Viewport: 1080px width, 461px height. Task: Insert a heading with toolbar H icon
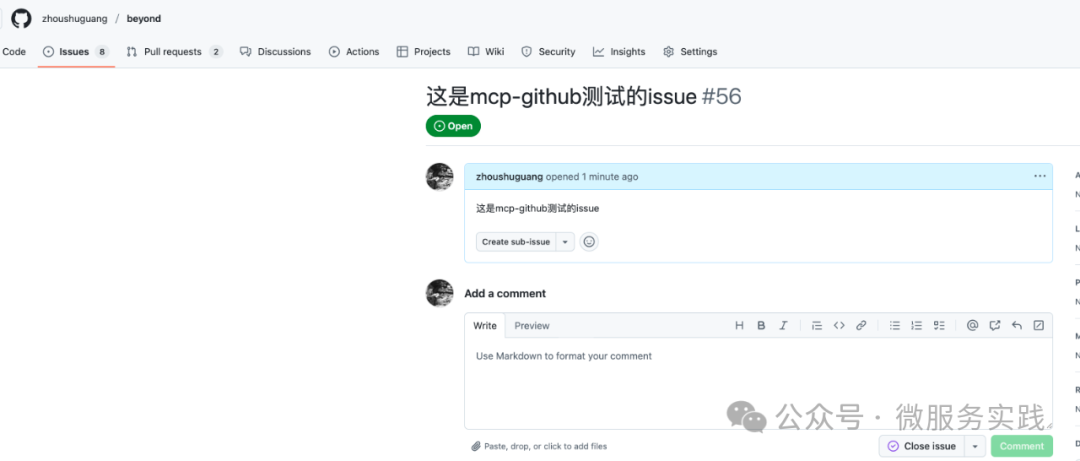[x=739, y=326]
